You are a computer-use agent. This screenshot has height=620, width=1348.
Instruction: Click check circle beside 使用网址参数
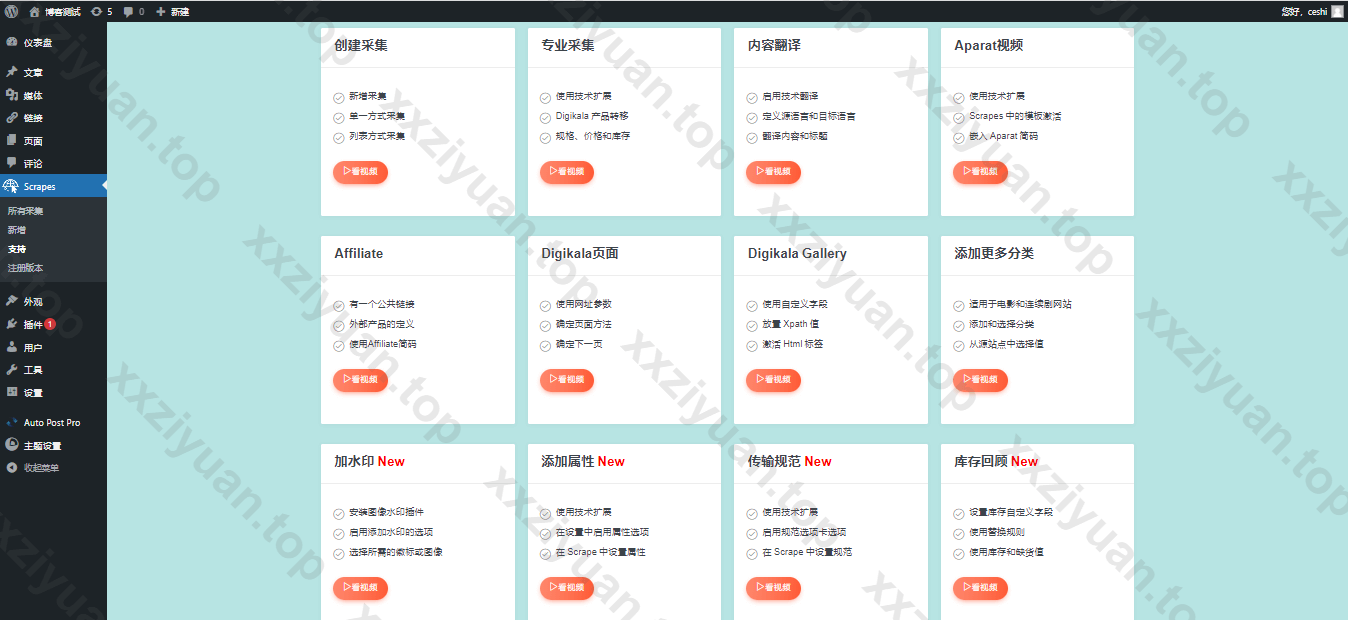(x=546, y=305)
